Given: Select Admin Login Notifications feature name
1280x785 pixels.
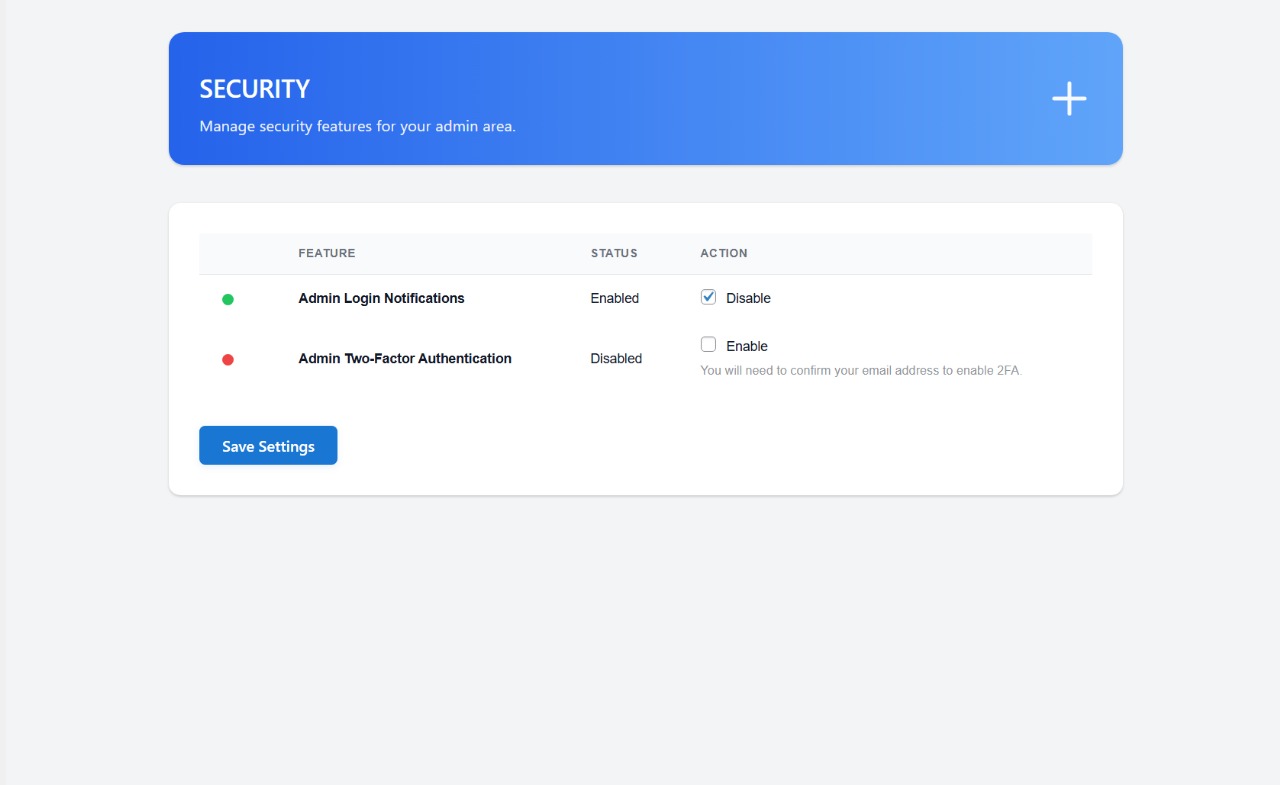Looking at the screenshot, I should coord(381,298).
